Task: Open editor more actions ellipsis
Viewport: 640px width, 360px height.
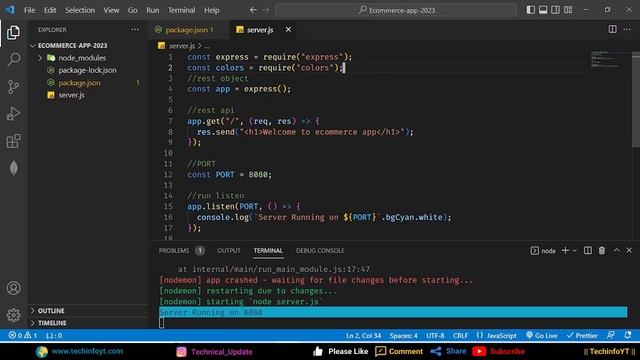Action: pos(627,29)
